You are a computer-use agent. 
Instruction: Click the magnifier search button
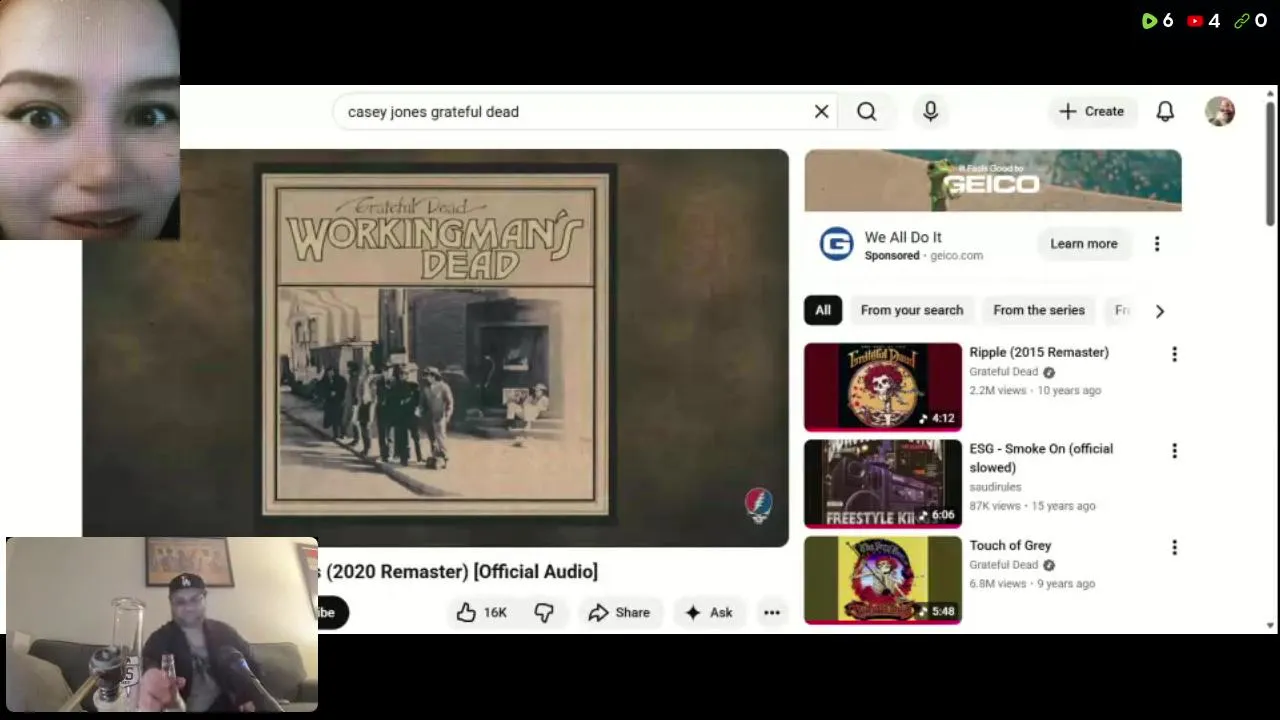click(867, 112)
